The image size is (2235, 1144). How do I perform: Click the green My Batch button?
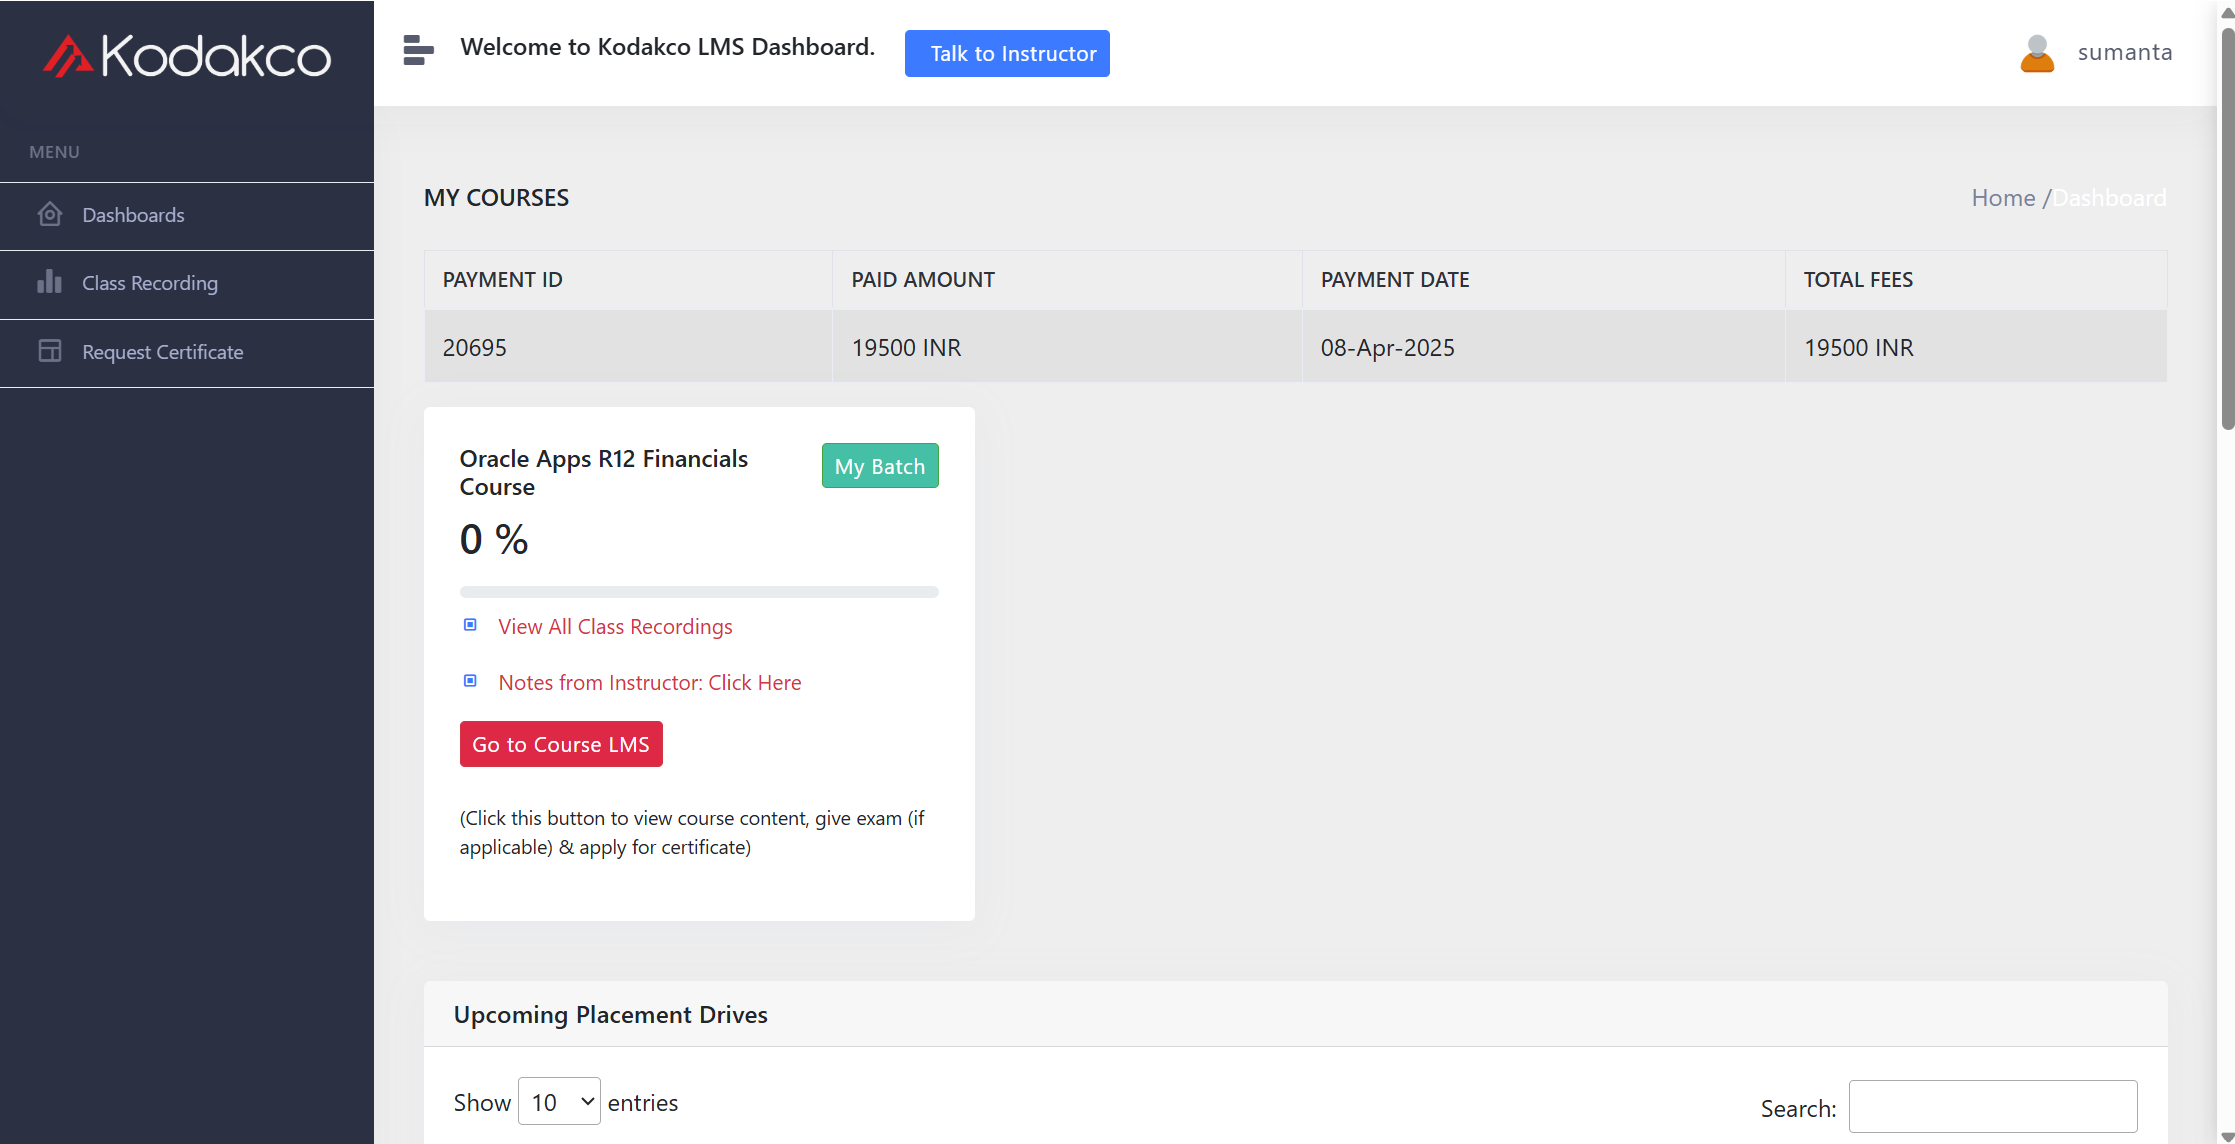point(879,466)
